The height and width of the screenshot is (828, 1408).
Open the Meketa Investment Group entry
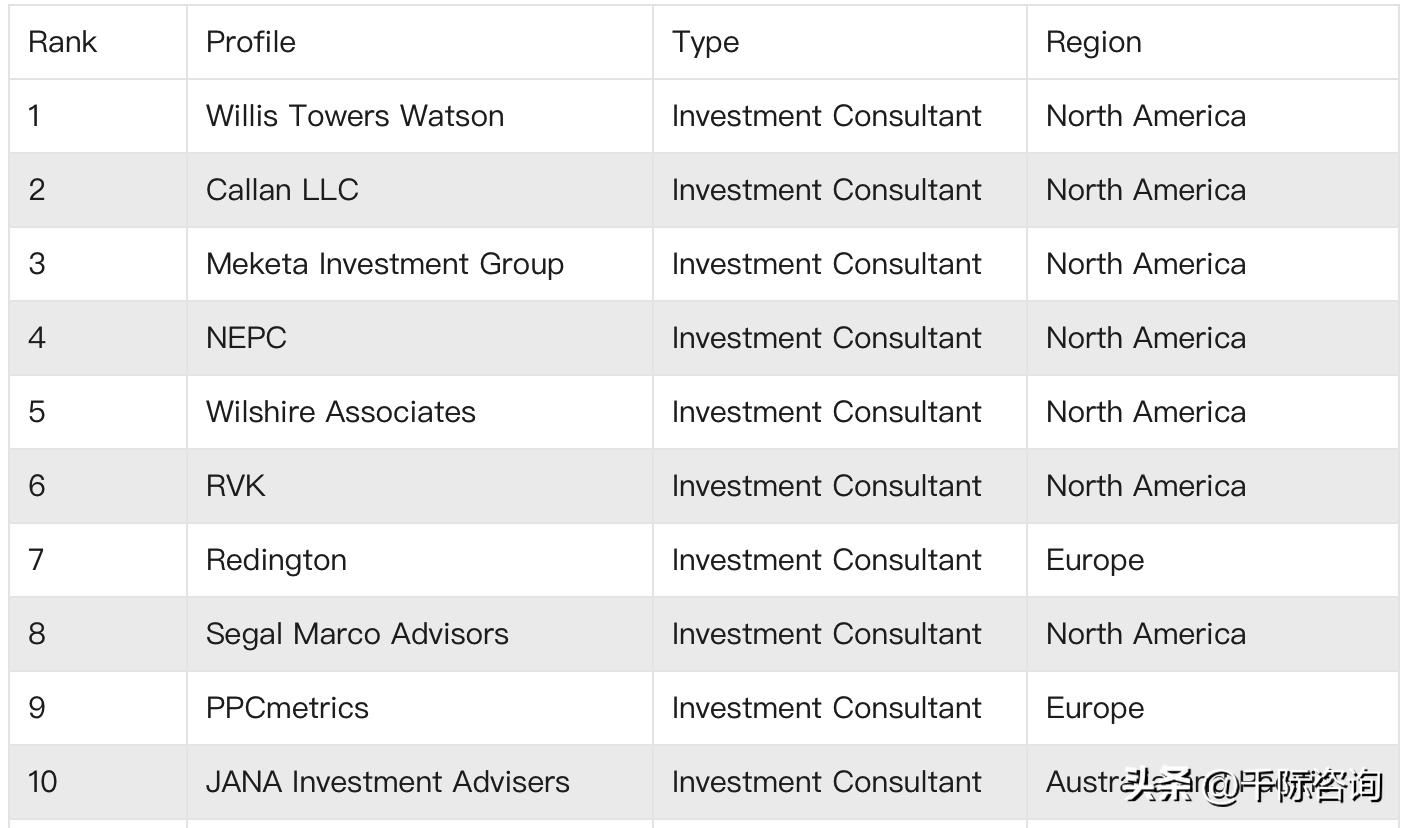tap(385, 264)
